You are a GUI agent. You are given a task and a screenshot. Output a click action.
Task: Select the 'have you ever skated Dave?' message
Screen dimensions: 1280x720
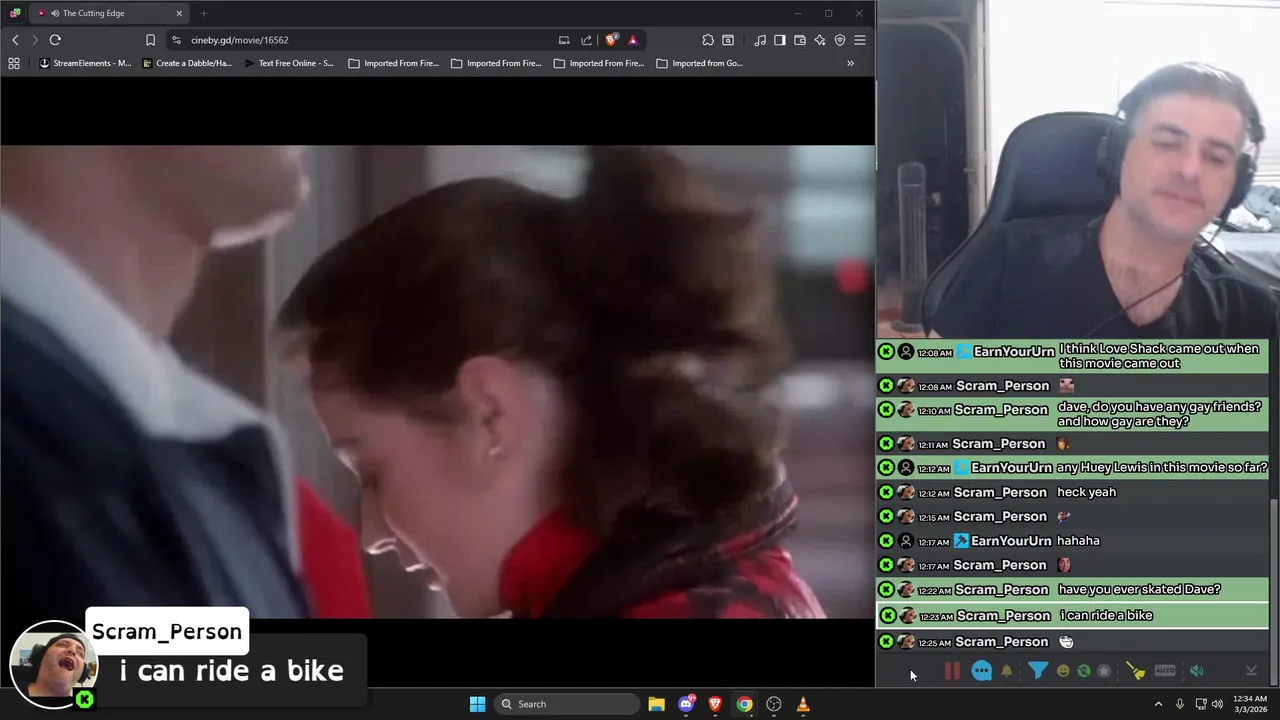click(1072, 589)
